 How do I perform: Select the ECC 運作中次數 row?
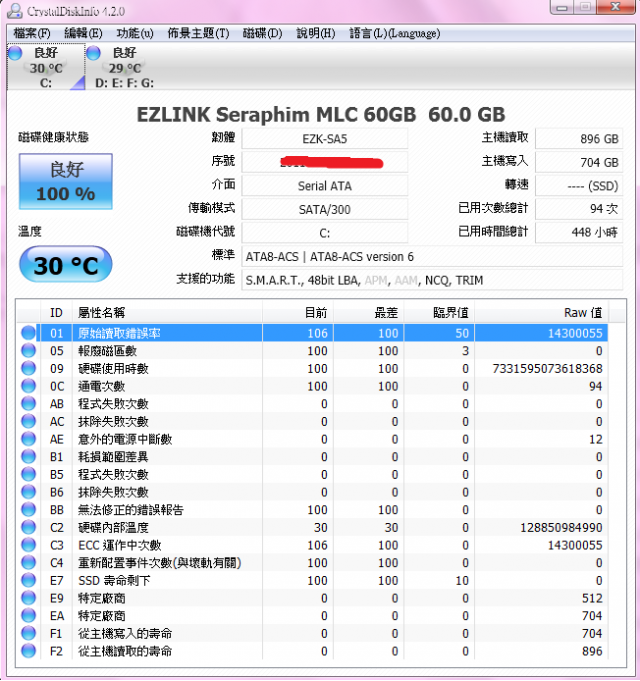[313, 545]
